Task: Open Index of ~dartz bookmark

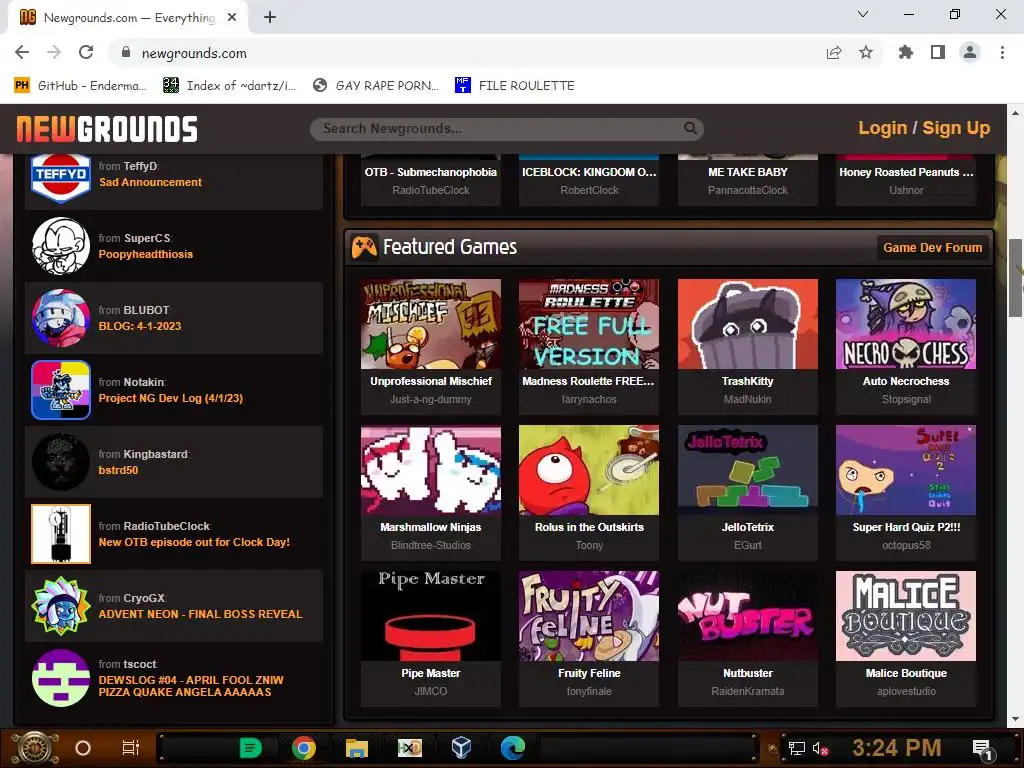Action: coord(230,86)
